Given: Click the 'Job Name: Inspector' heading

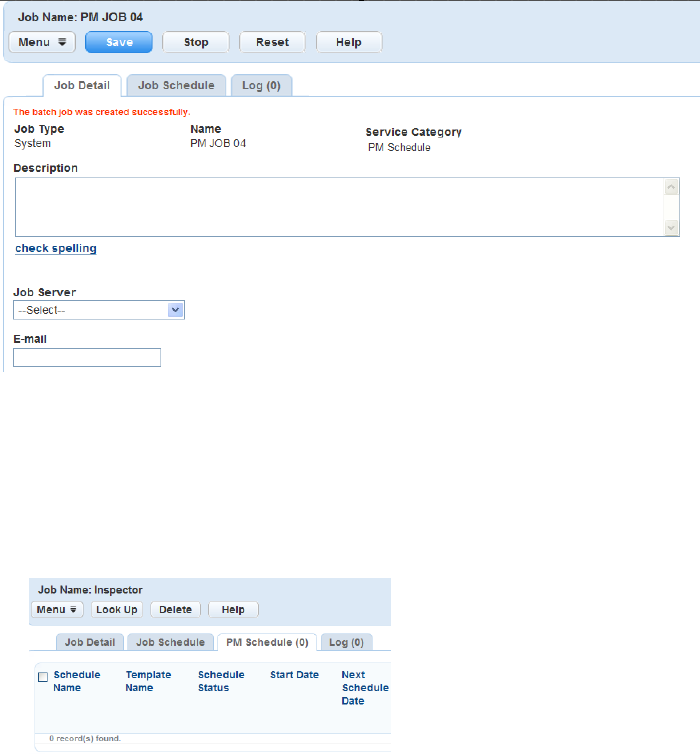Looking at the screenshot, I should 90,590.
